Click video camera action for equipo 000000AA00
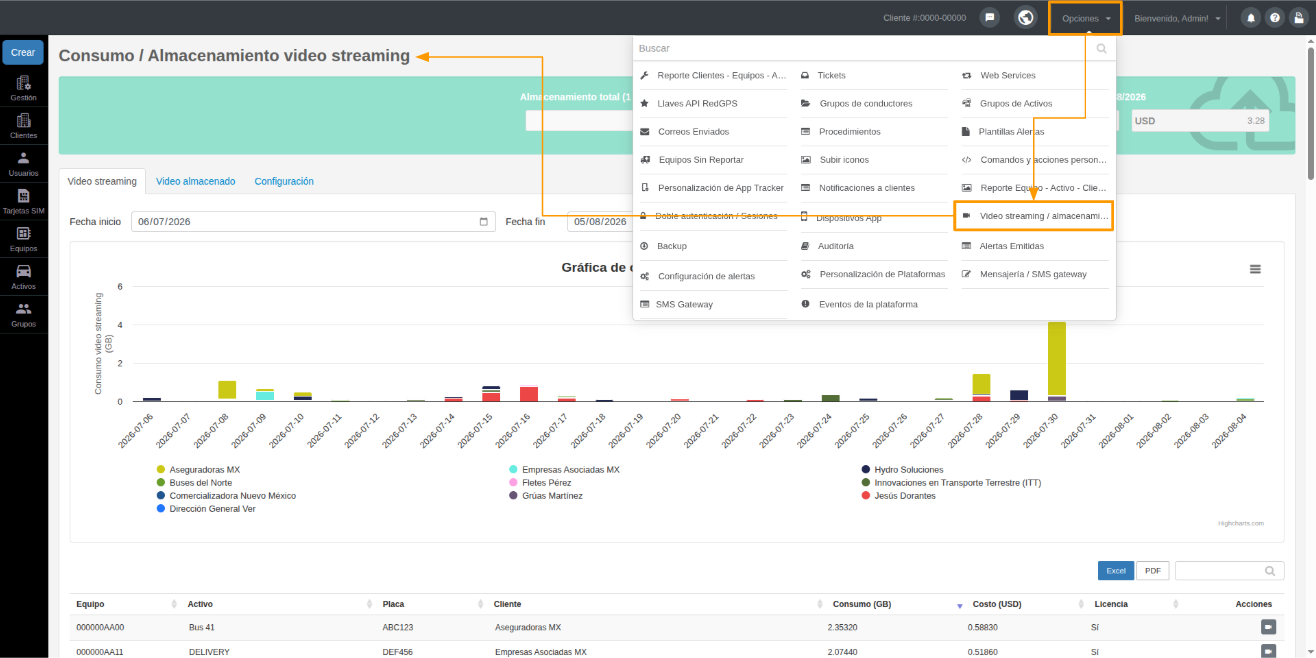Viewport: 1316px width, 658px height. point(1268,627)
